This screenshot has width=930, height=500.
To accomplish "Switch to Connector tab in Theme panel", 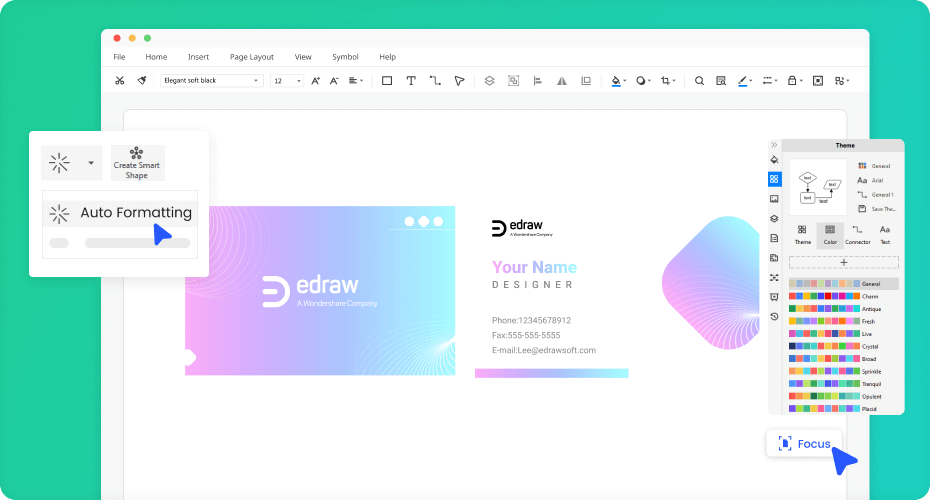I will pyautogui.click(x=858, y=235).
